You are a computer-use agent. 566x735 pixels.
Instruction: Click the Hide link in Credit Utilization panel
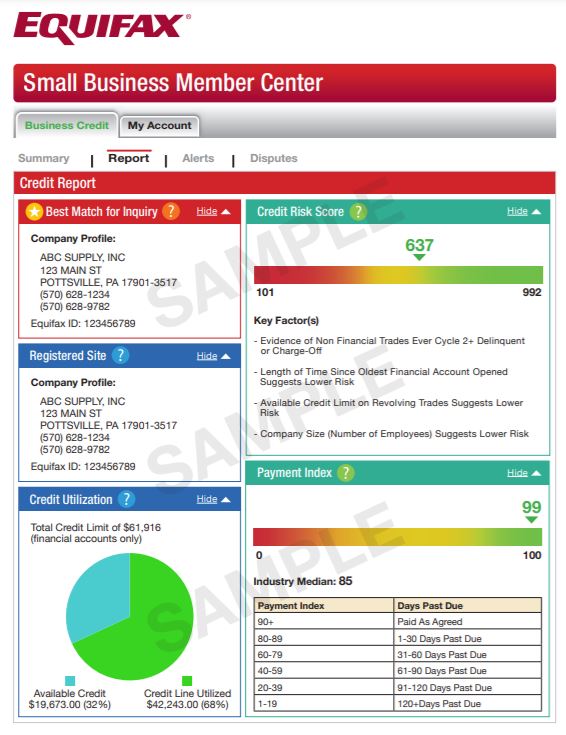207,499
